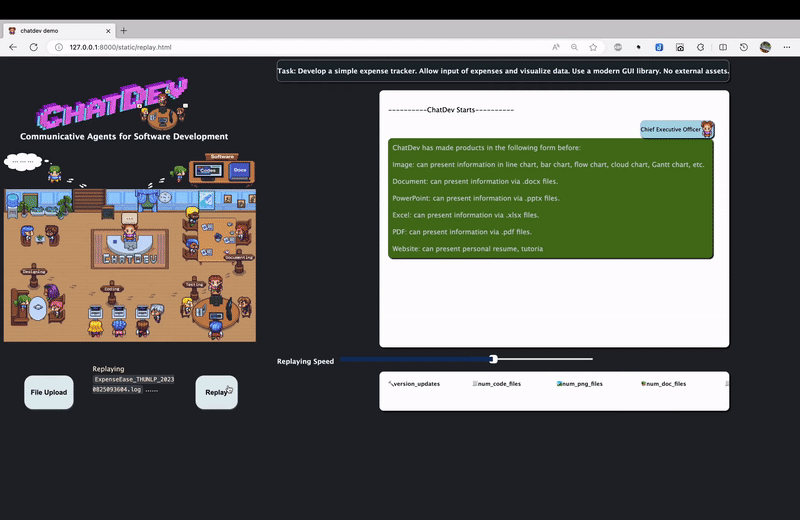Open browser Settings and more menu
The height and width of the screenshot is (520, 800).
click(x=787, y=47)
